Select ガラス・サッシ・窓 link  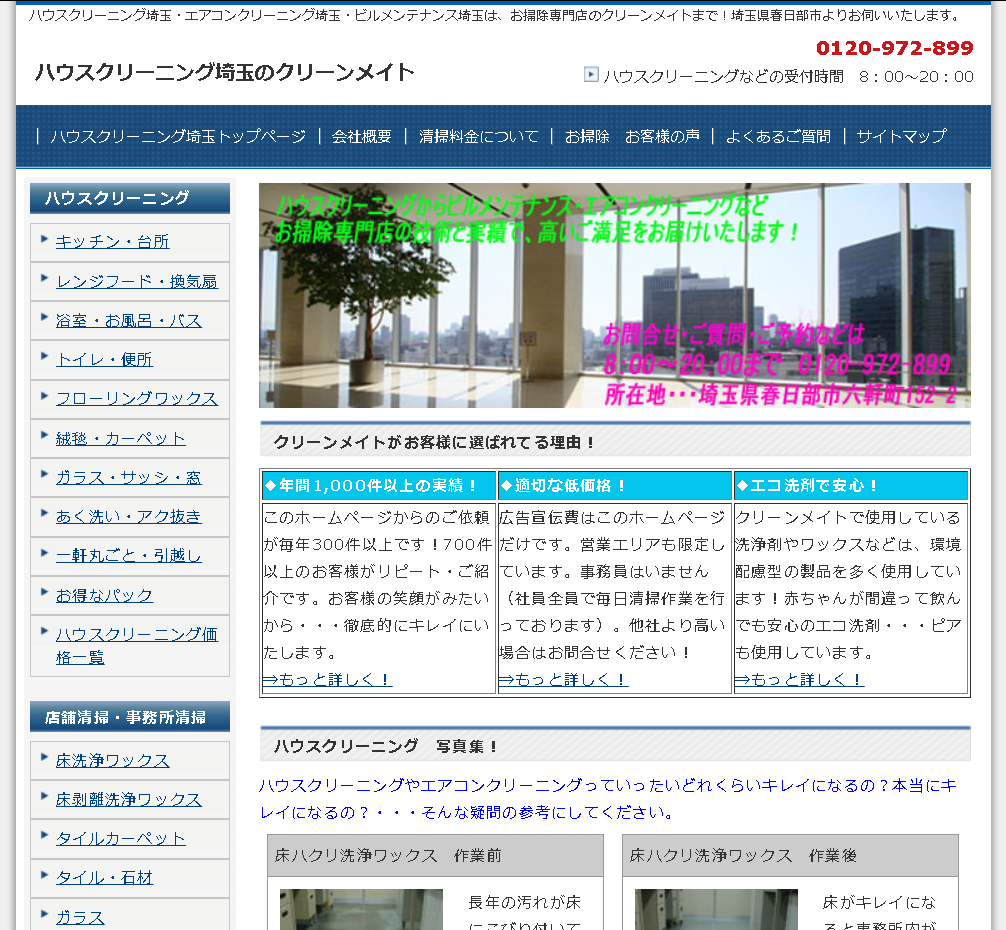pos(128,477)
